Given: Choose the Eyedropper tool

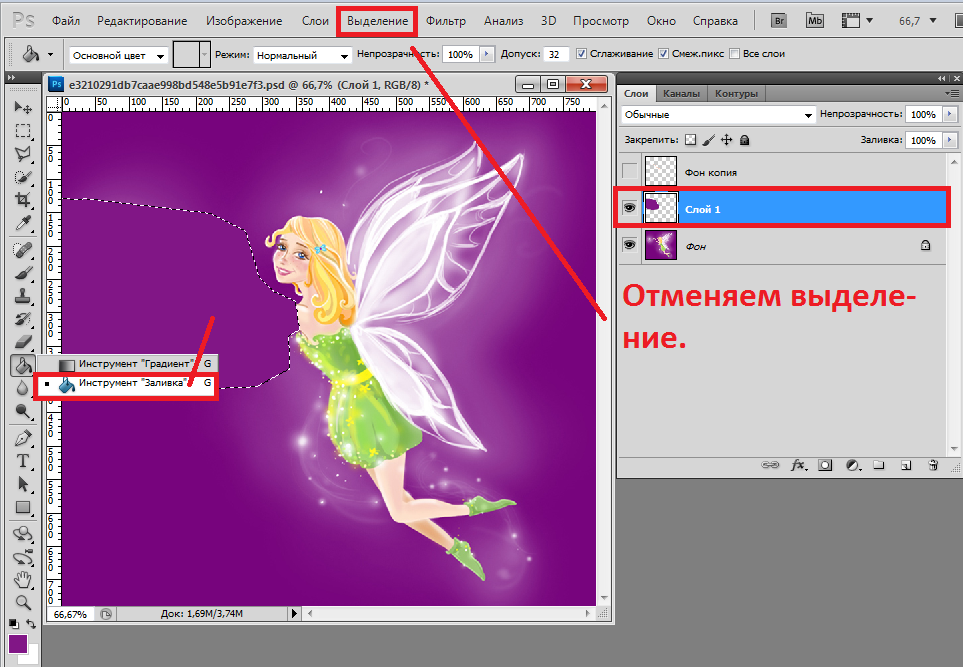Looking at the screenshot, I should coord(22,223).
